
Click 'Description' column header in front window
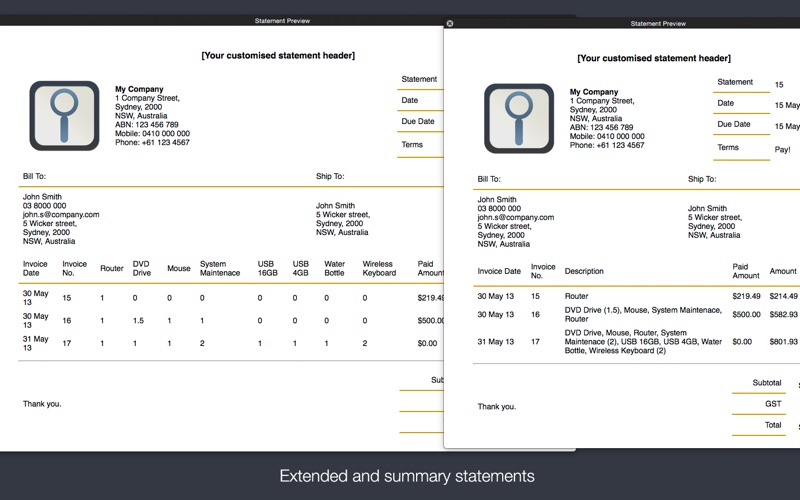[x=584, y=271]
